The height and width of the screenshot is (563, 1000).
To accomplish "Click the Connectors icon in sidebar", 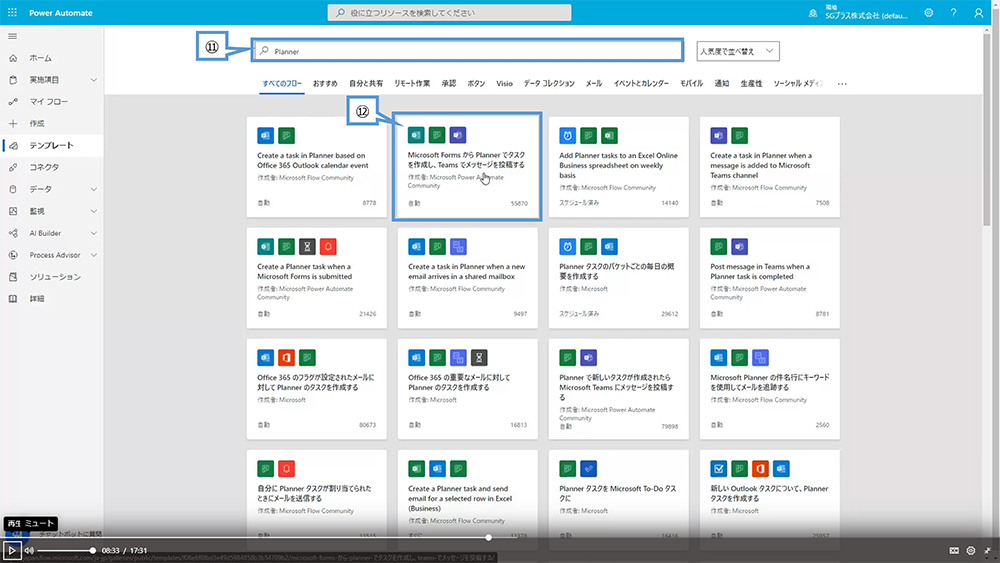I will [13, 167].
